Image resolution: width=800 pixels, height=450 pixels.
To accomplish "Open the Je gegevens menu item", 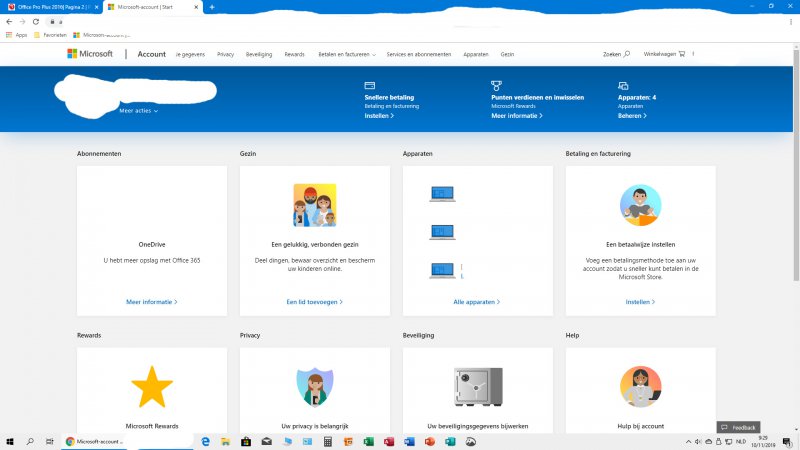I will point(190,55).
